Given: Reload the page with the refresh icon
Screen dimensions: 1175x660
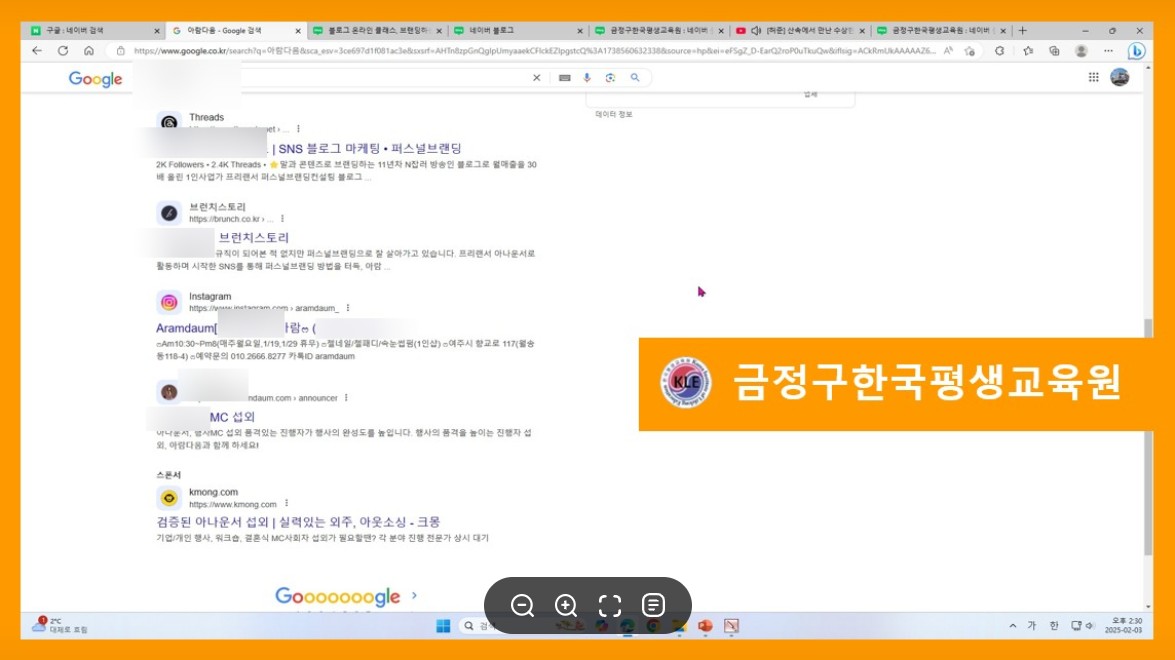Looking at the screenshot, I should (63, 51).
